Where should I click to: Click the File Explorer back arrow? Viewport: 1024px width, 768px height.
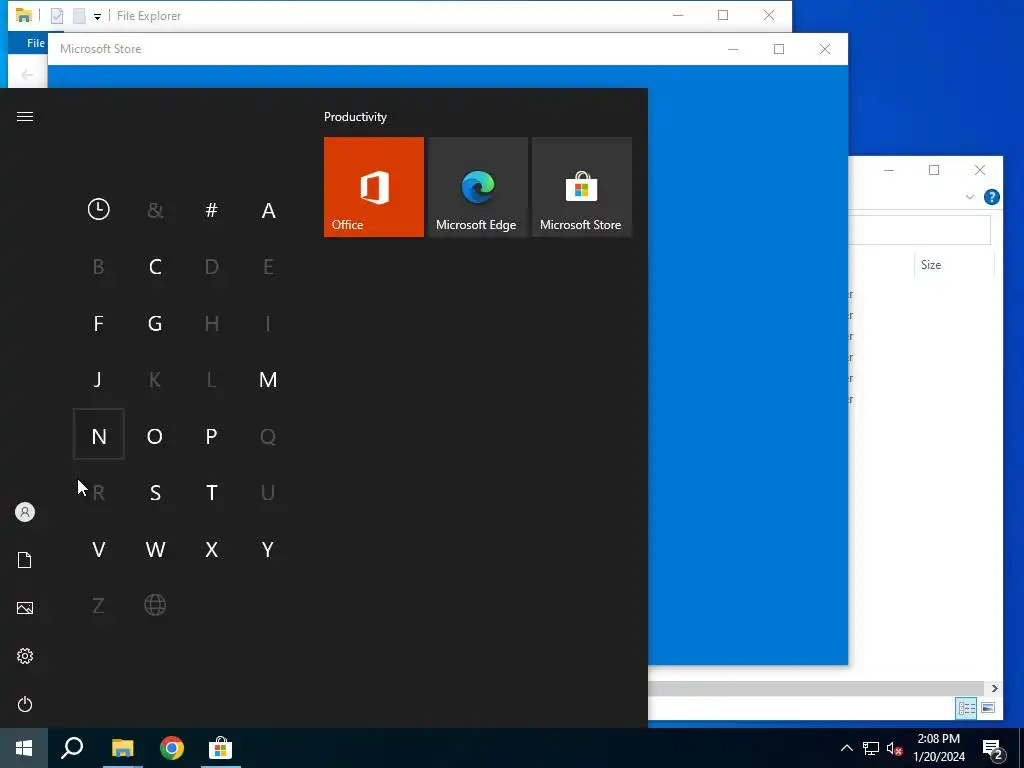pos(27,75)
